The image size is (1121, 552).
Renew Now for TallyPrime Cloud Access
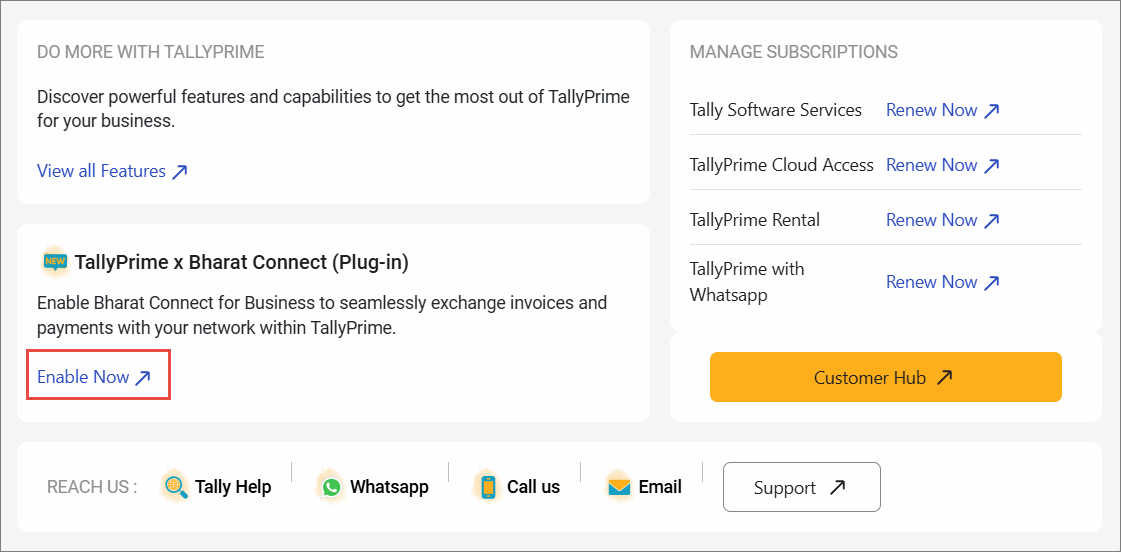(x=931, y=165)
